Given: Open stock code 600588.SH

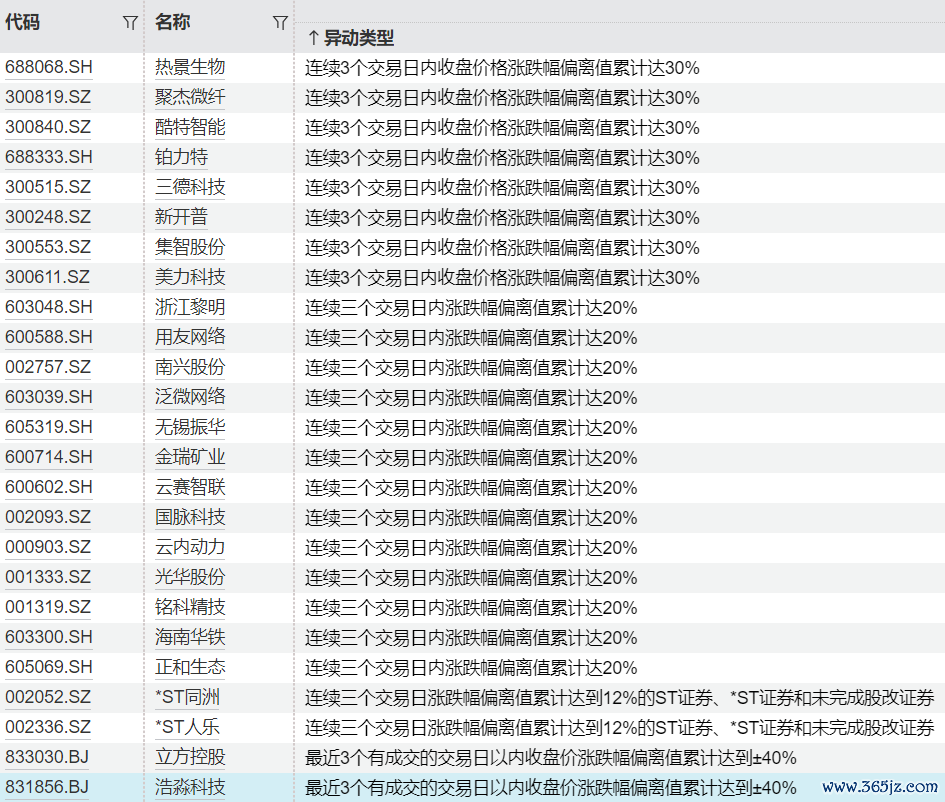Looking at the screenshot, I should tap(49, 337).
